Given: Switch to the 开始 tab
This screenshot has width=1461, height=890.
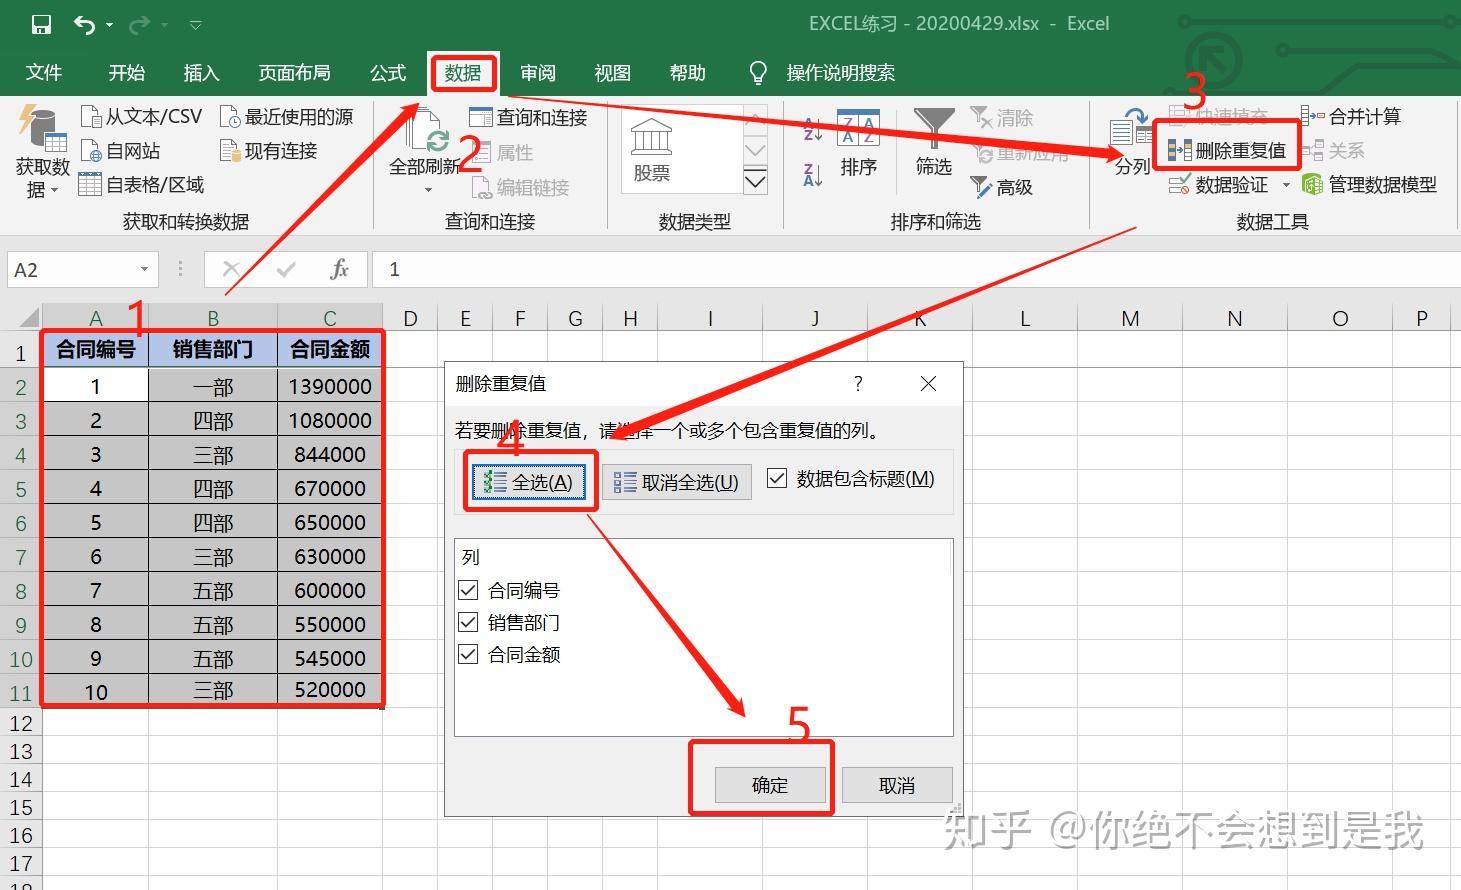Looking at the screenshot, I should click(x=127, y=72).
